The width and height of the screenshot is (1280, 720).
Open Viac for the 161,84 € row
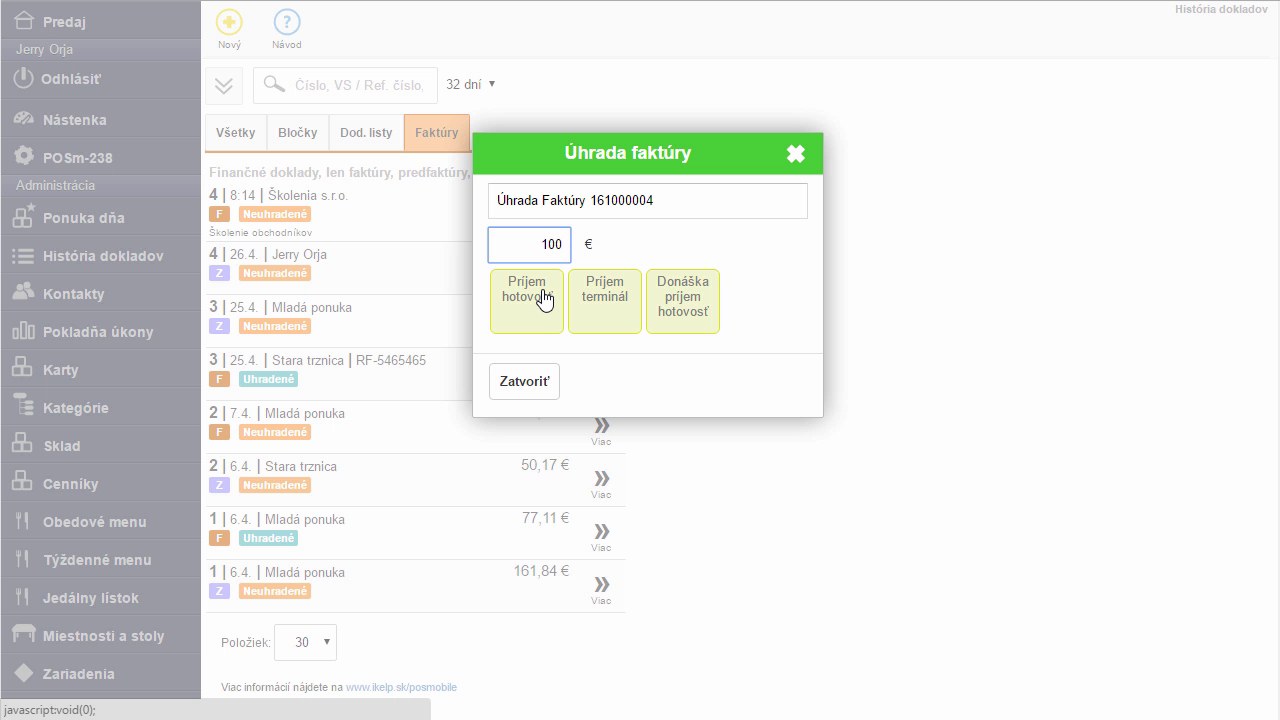pyautogui.click(x=601, y=589)
